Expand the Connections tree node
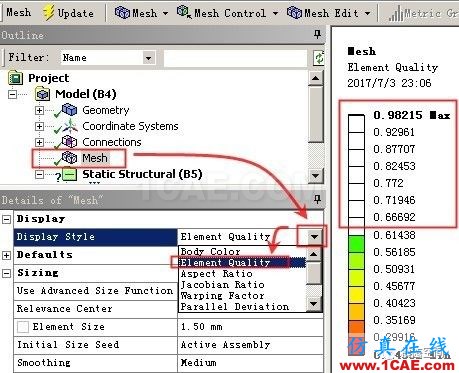The image size is (459, 373). (x=39, y=142)
